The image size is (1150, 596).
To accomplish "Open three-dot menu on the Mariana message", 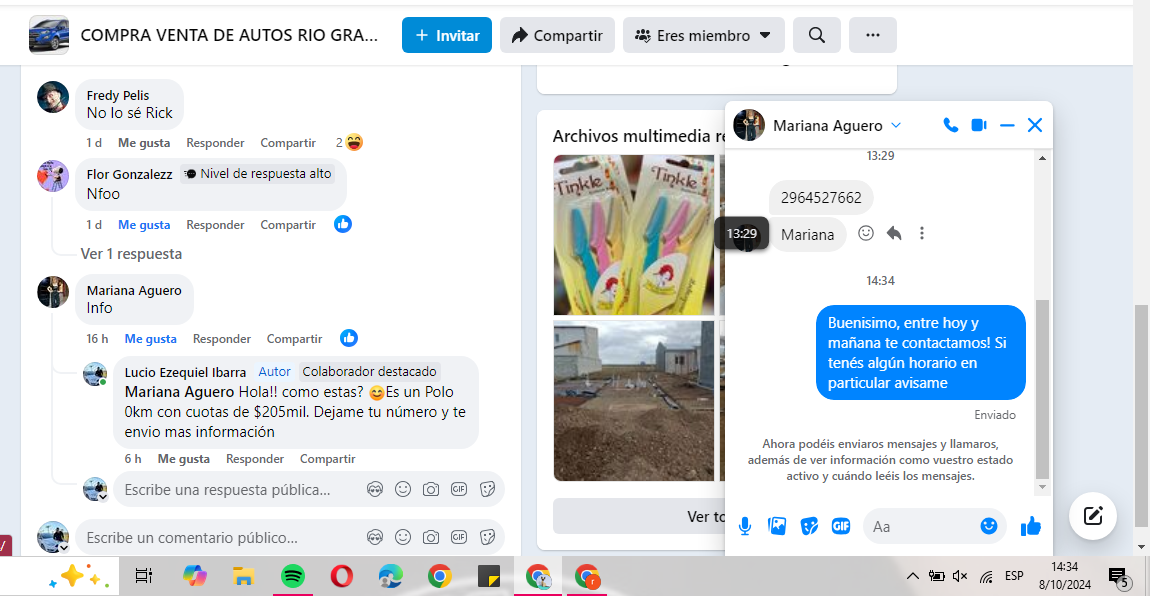I will coord(922,233).
